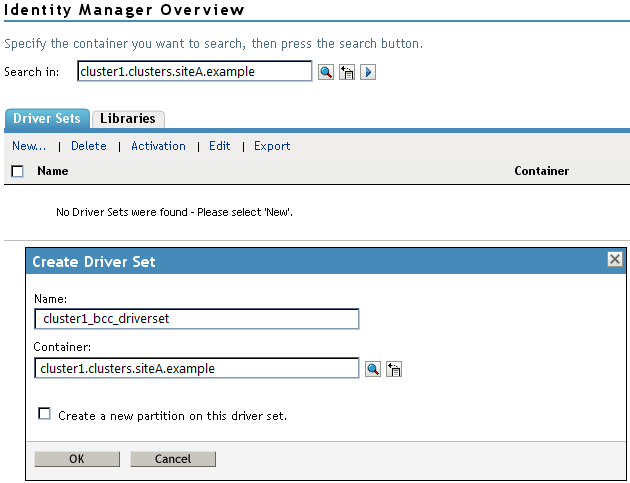Click the browse magnifier icon beside Search in
Image resolution: width=630 pixels, height=483 pixels.
click(x=326, y=72)
